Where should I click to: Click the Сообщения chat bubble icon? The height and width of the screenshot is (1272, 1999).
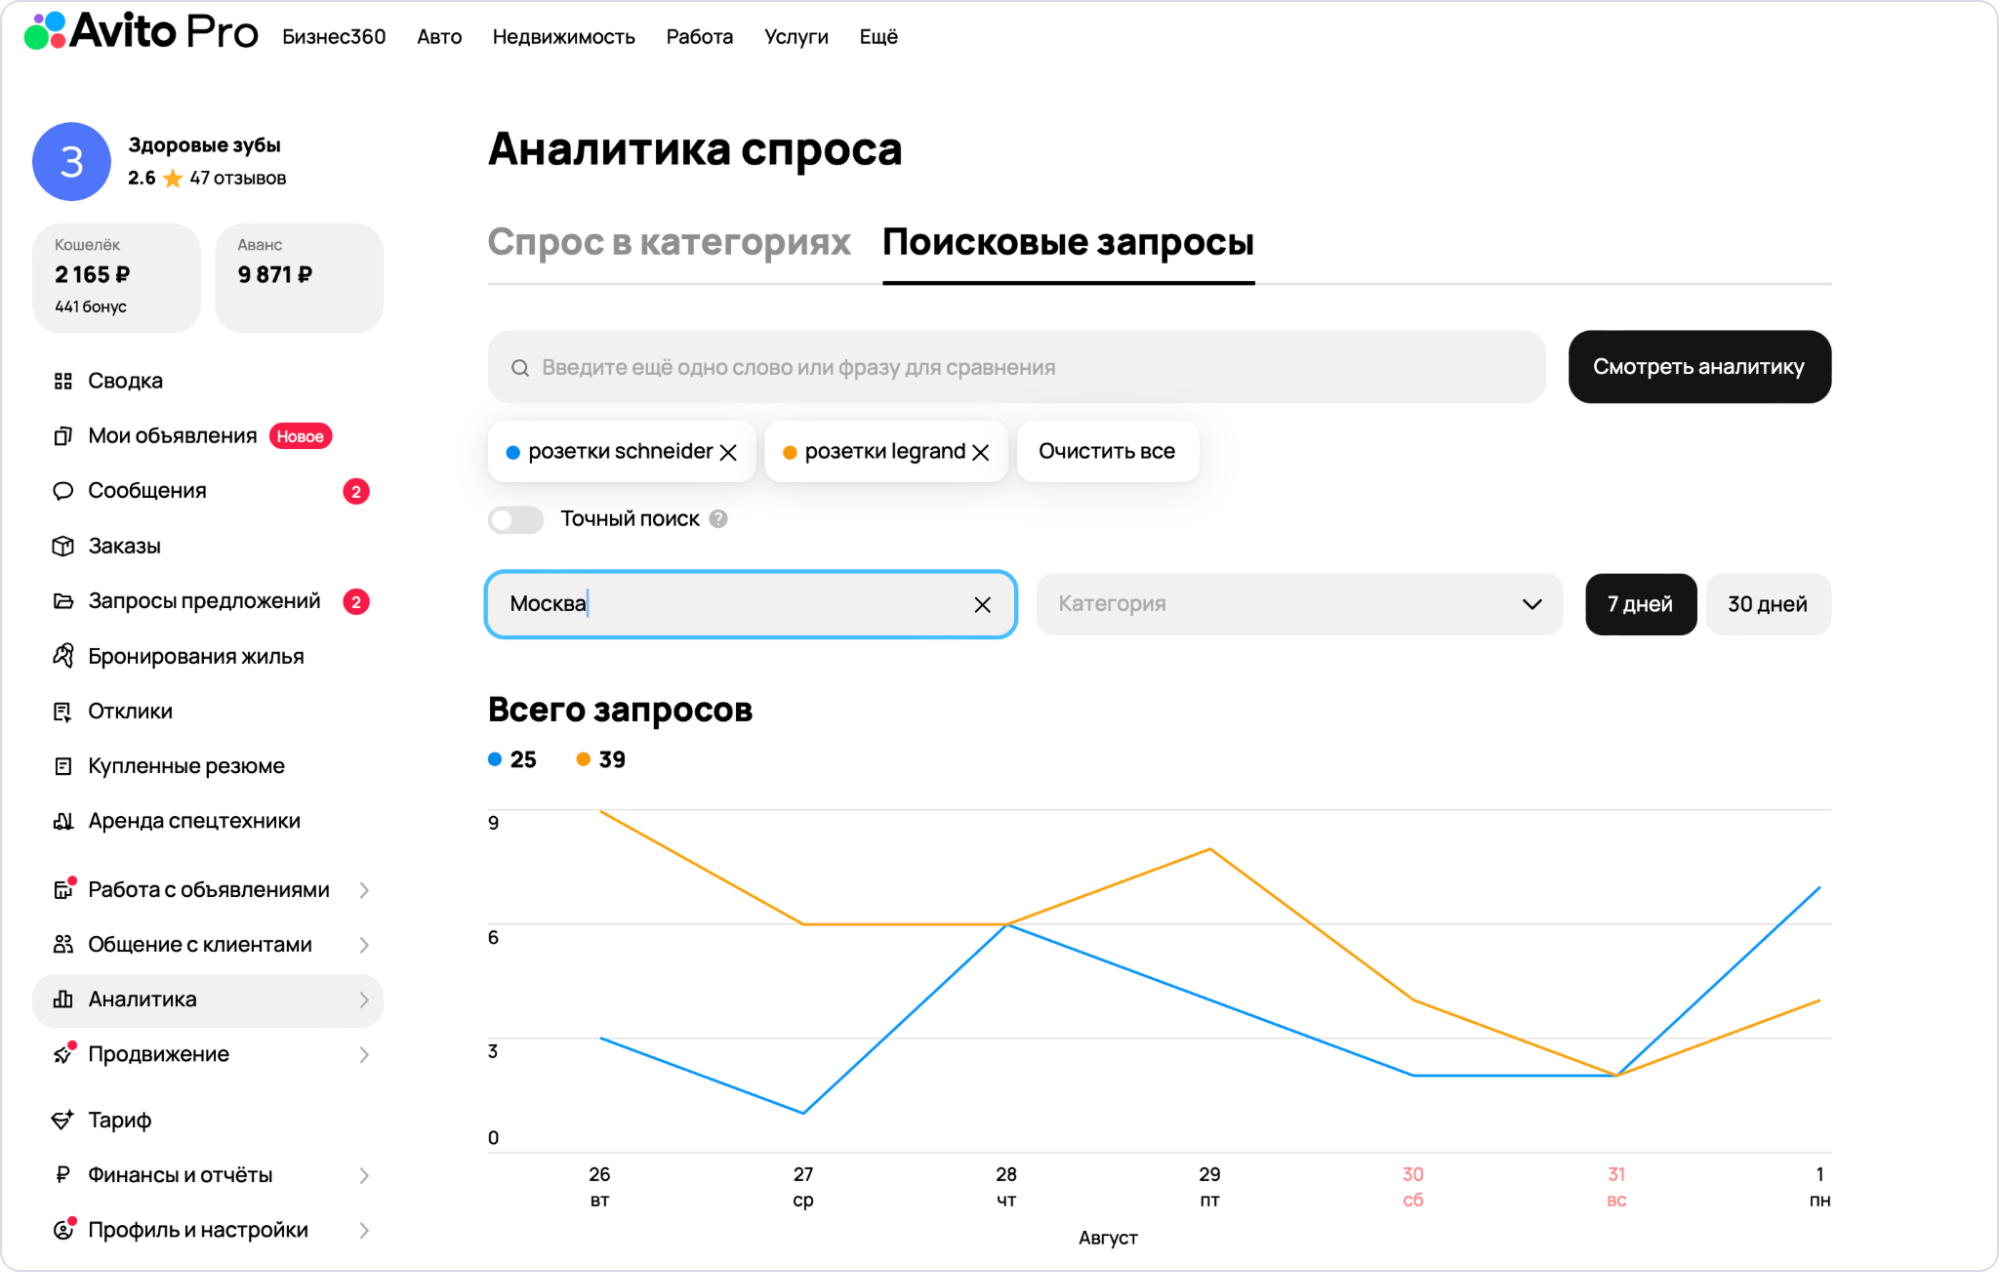coord(63,491)
